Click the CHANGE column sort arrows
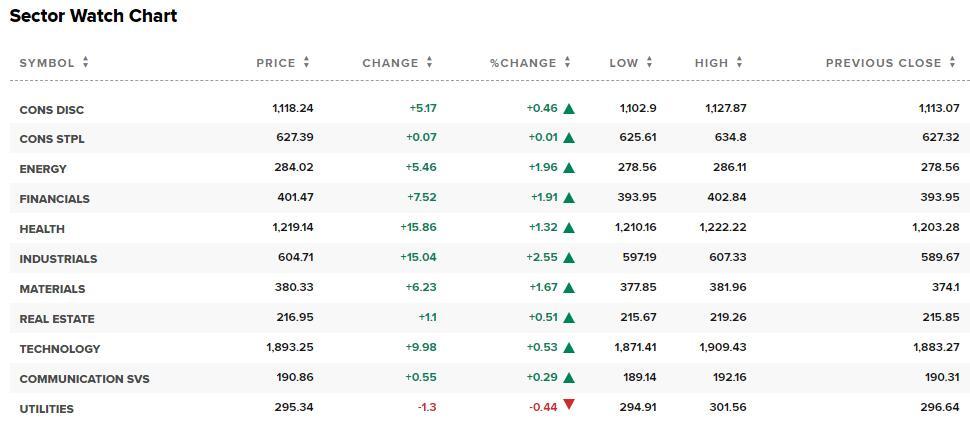This screenshot has height=428, width=970. click(x=429, y=62)
